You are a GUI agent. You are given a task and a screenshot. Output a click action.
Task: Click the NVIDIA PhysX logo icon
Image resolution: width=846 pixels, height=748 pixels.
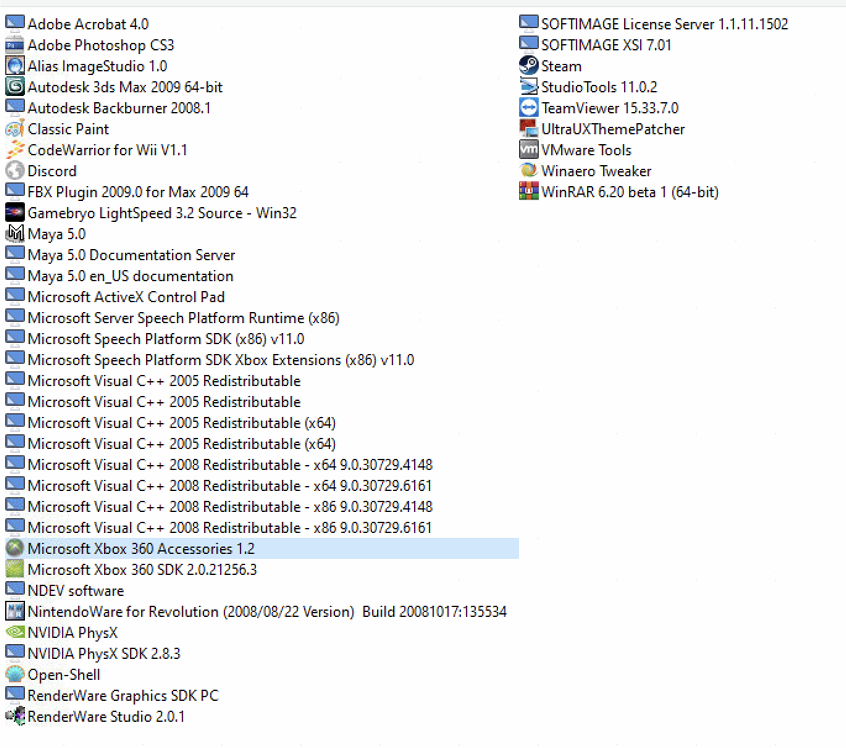[15, 633]
